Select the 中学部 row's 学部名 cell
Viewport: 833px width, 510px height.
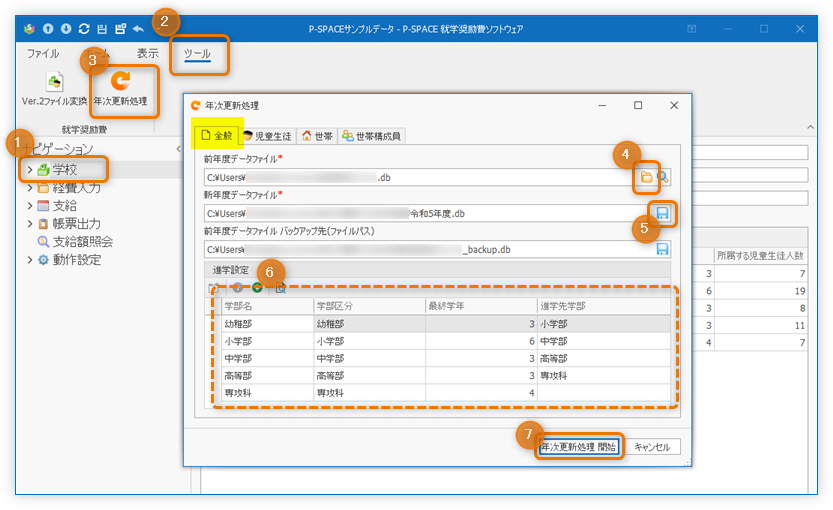pos(268,359)
